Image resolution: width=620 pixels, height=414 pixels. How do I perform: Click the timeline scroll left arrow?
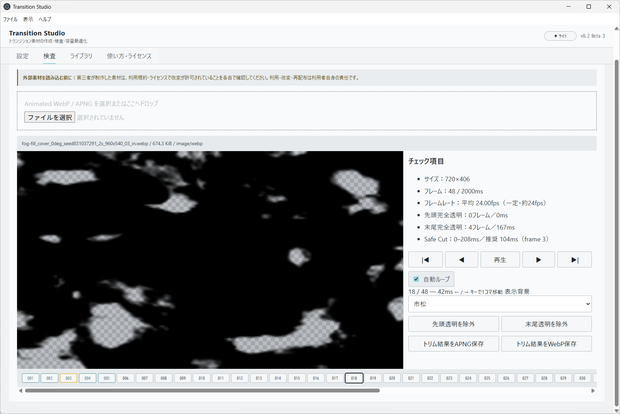(21, 391)
